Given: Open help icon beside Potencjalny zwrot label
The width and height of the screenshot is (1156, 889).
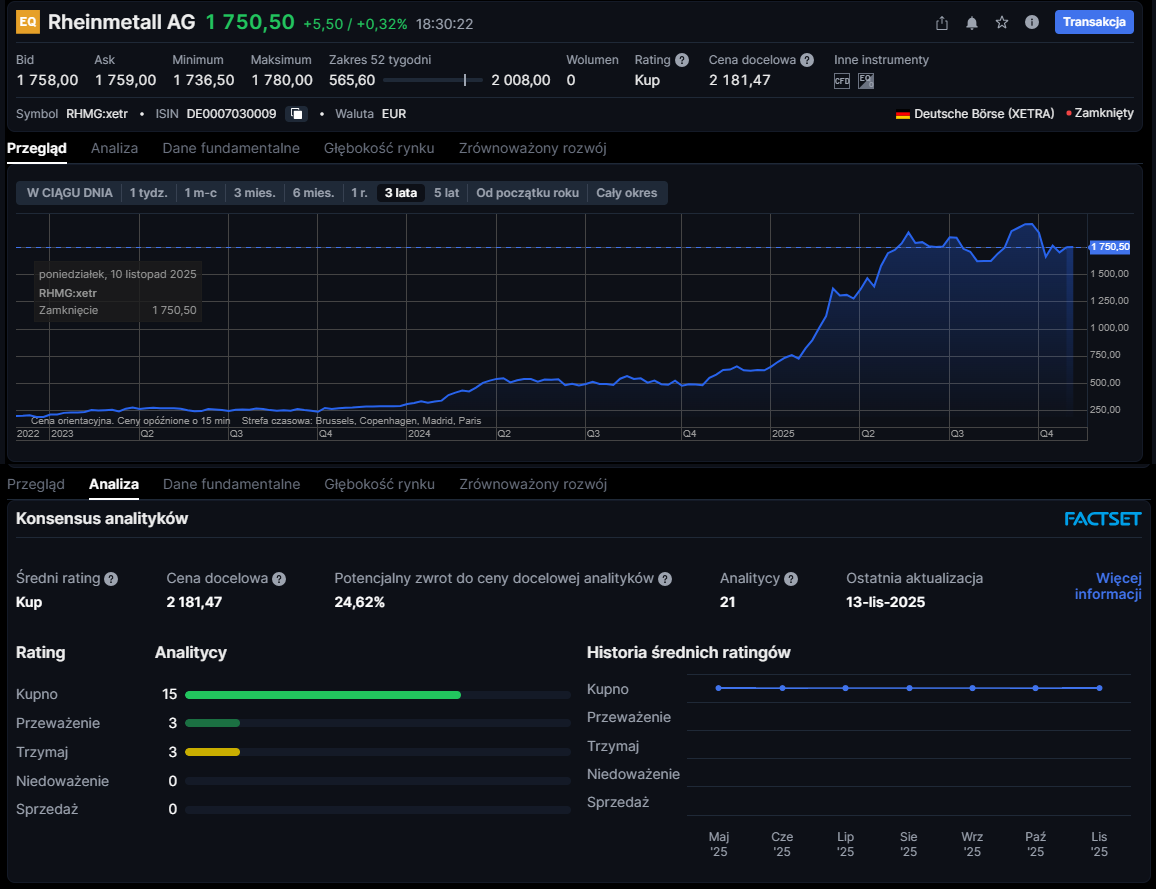Looking at the screenshot, I should coord(665,579).
